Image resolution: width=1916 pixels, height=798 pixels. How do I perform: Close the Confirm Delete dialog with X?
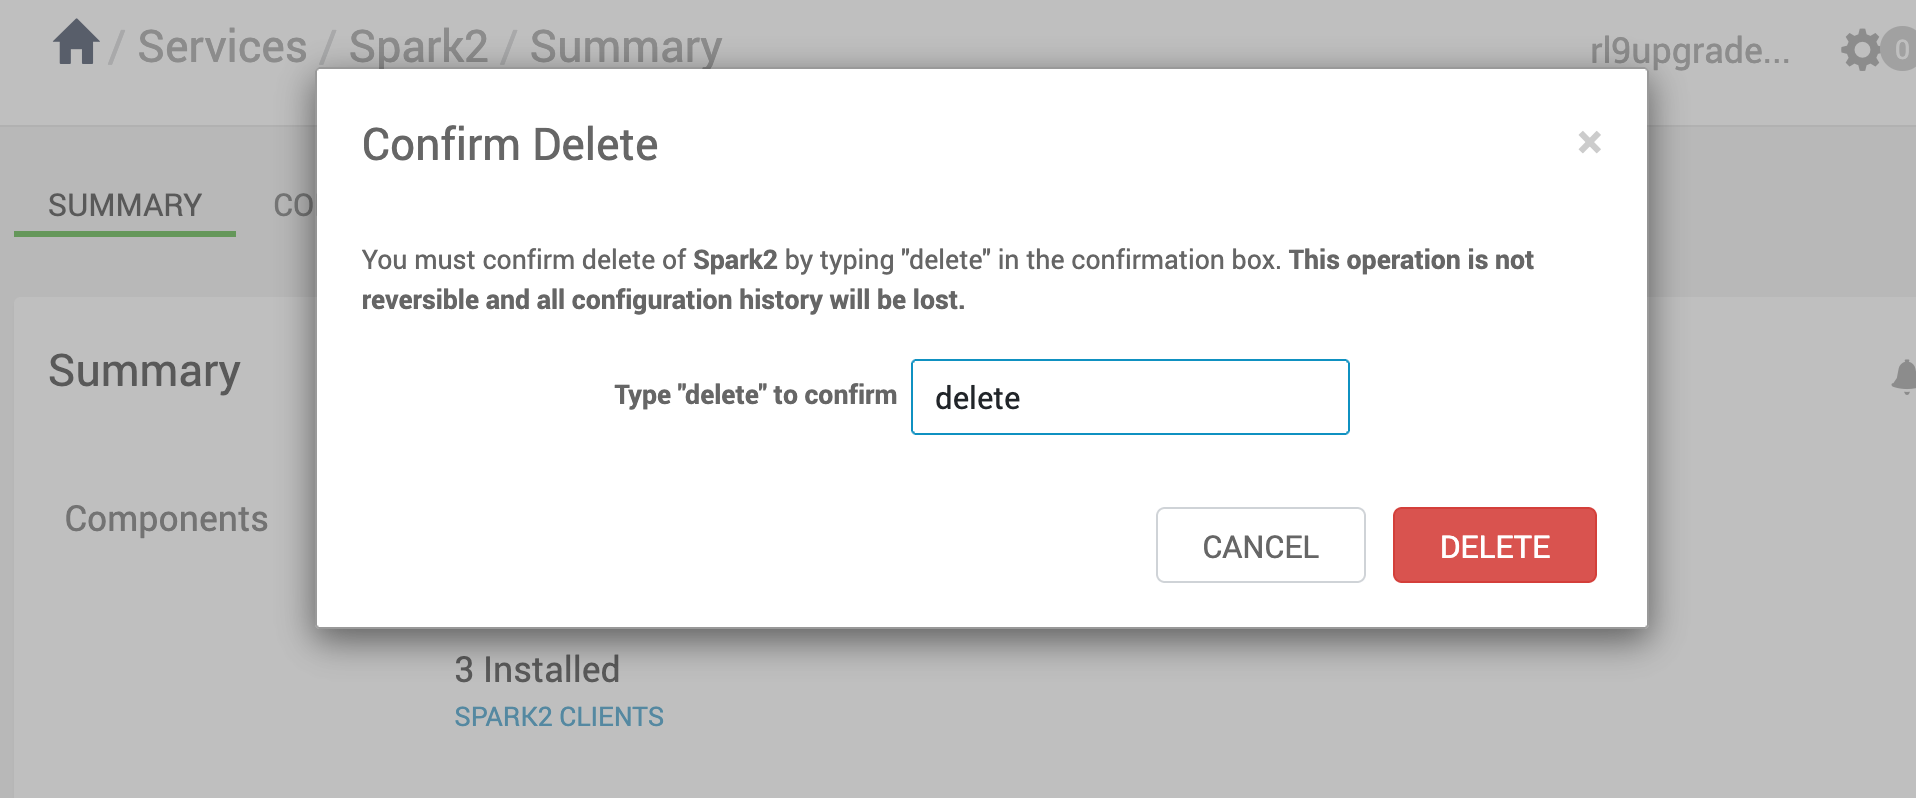1589,143
